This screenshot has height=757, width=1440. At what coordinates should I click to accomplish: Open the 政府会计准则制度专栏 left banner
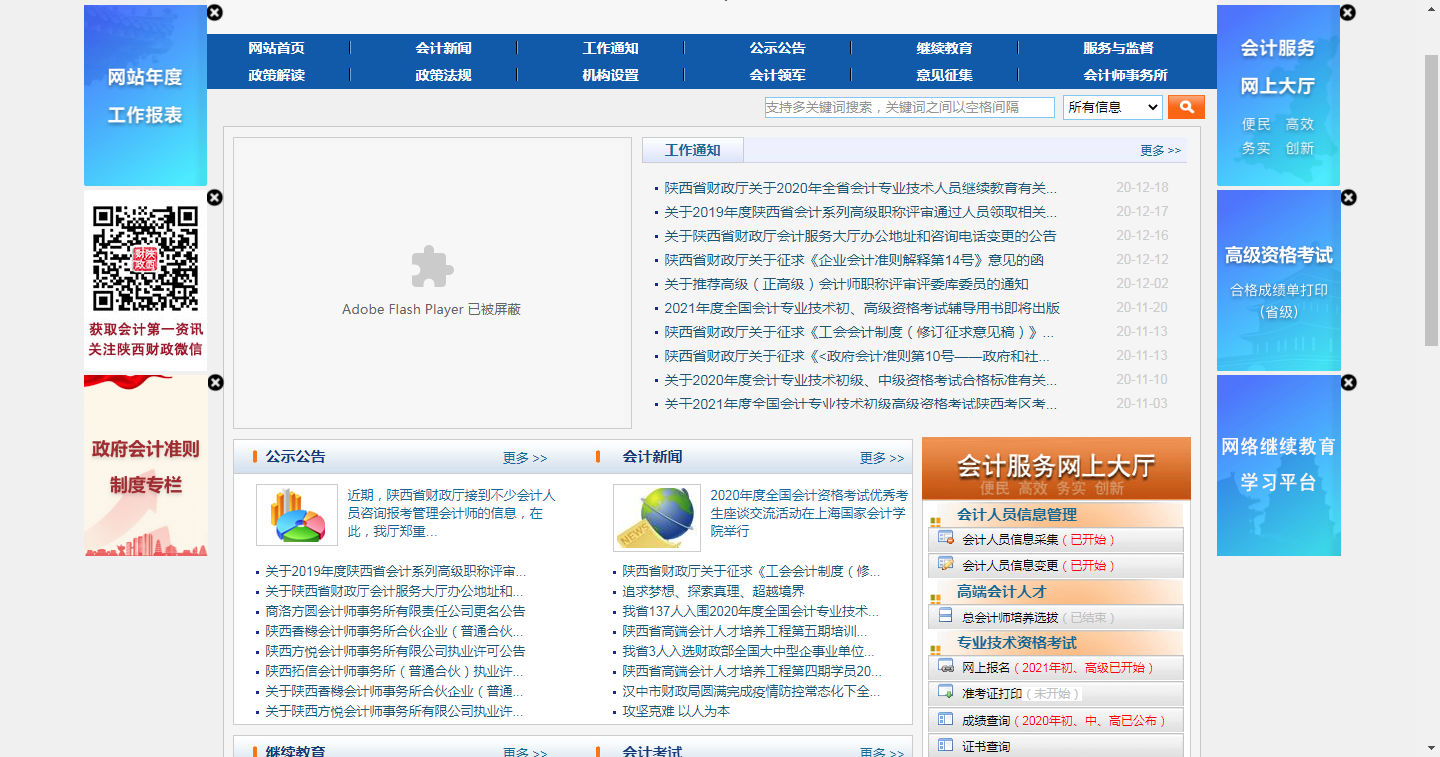click(x=145, y=466)
